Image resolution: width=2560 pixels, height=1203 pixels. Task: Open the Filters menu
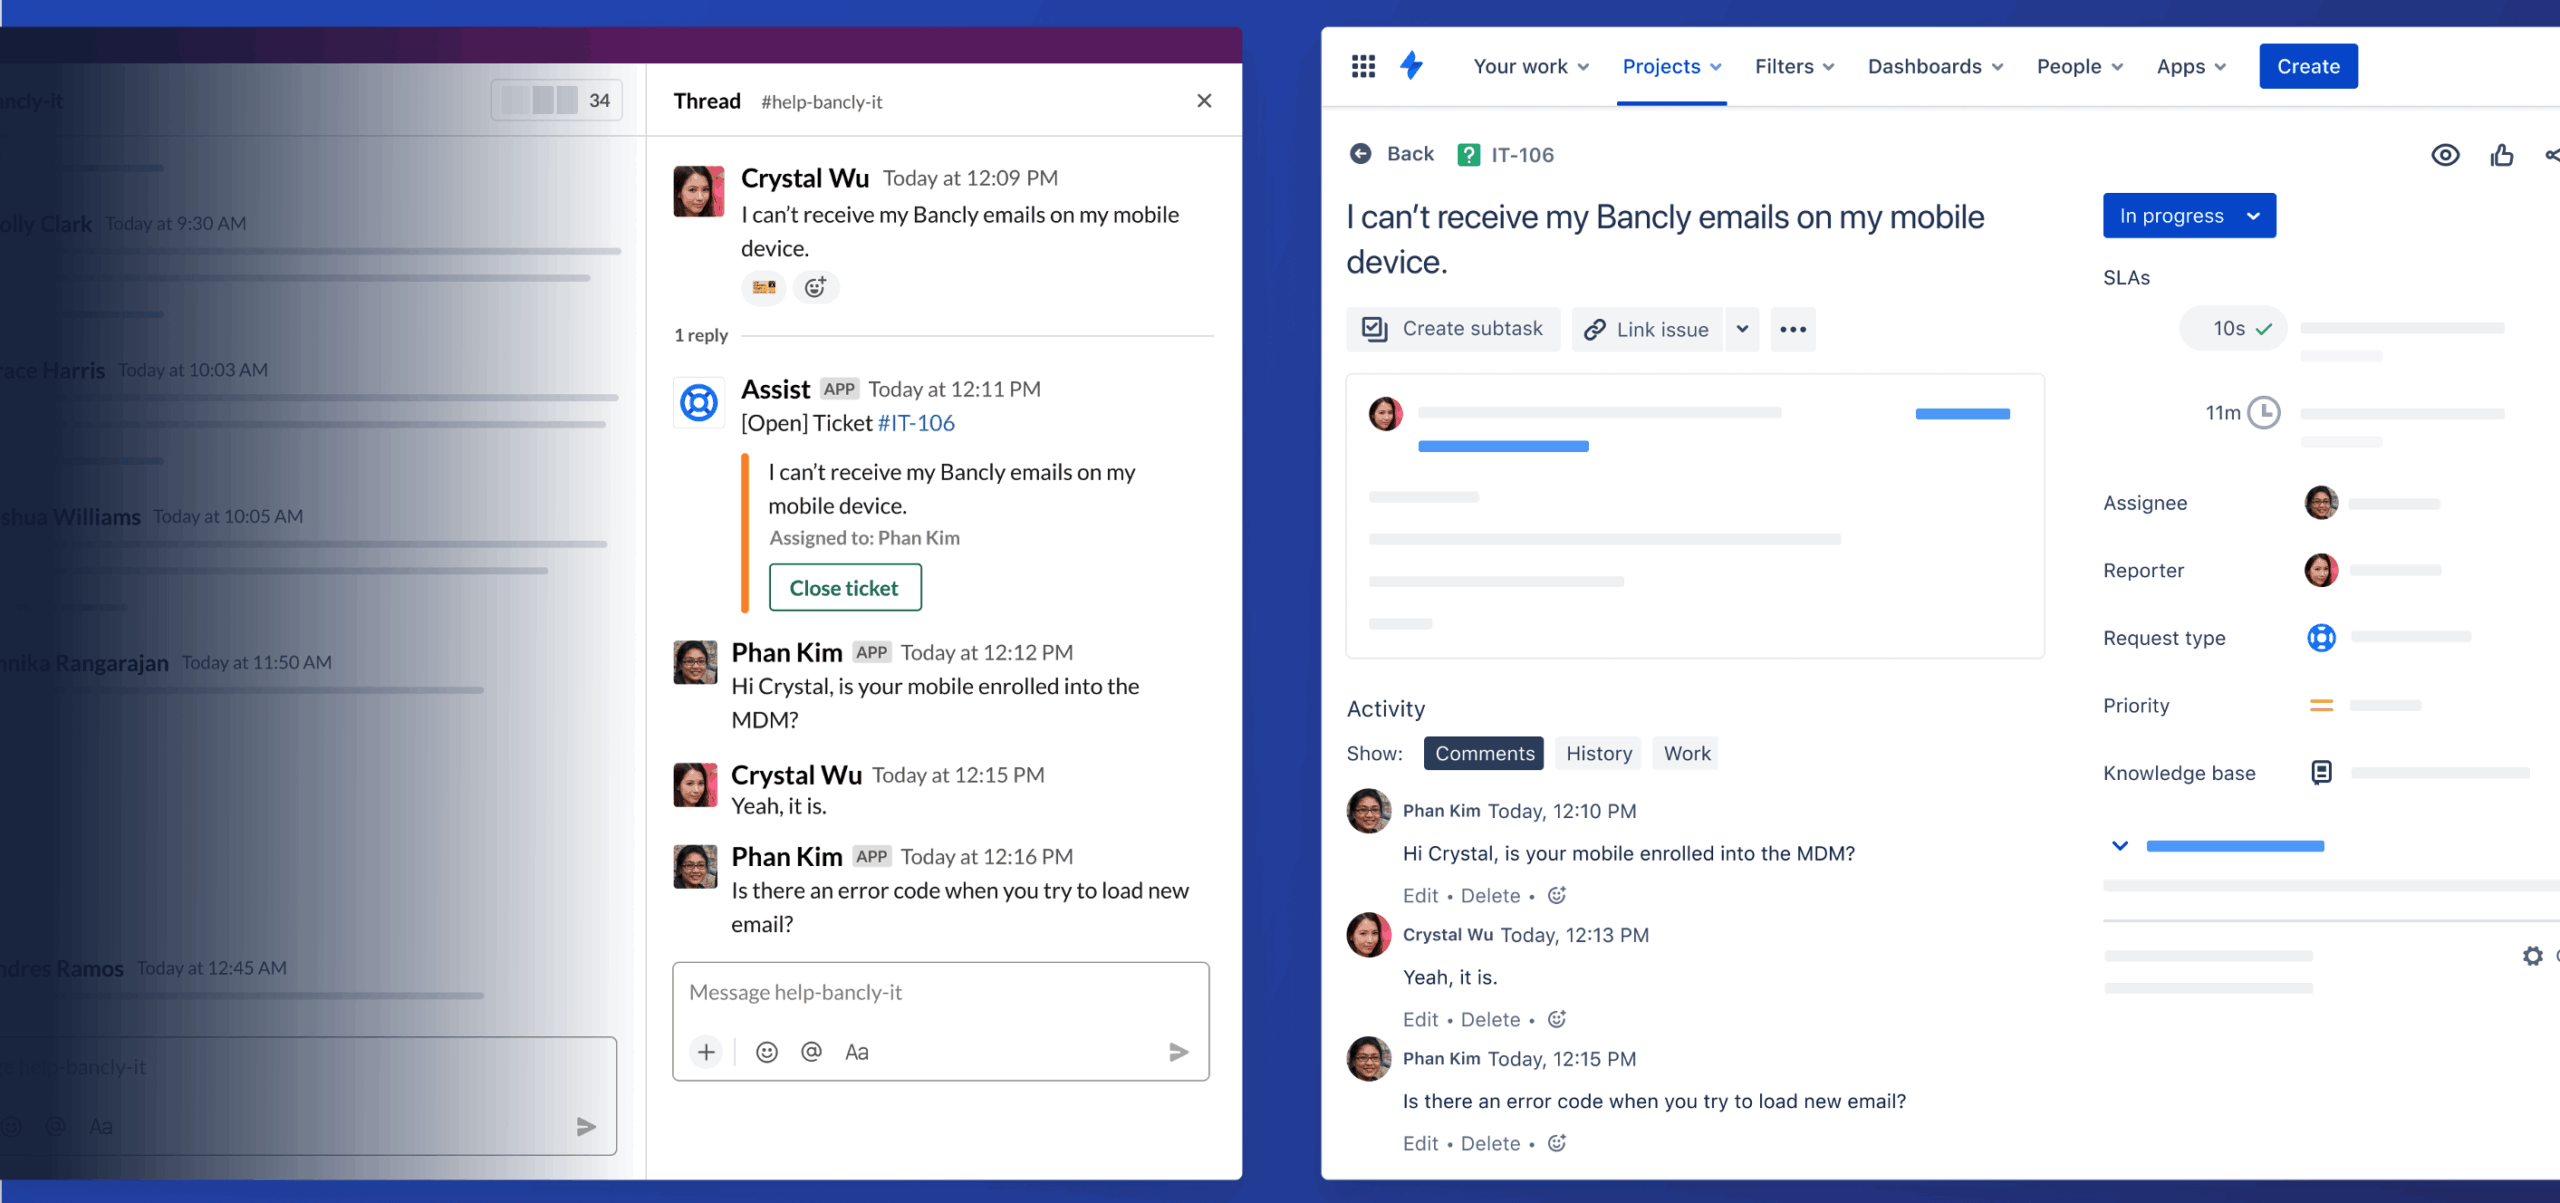(1795, 66)
